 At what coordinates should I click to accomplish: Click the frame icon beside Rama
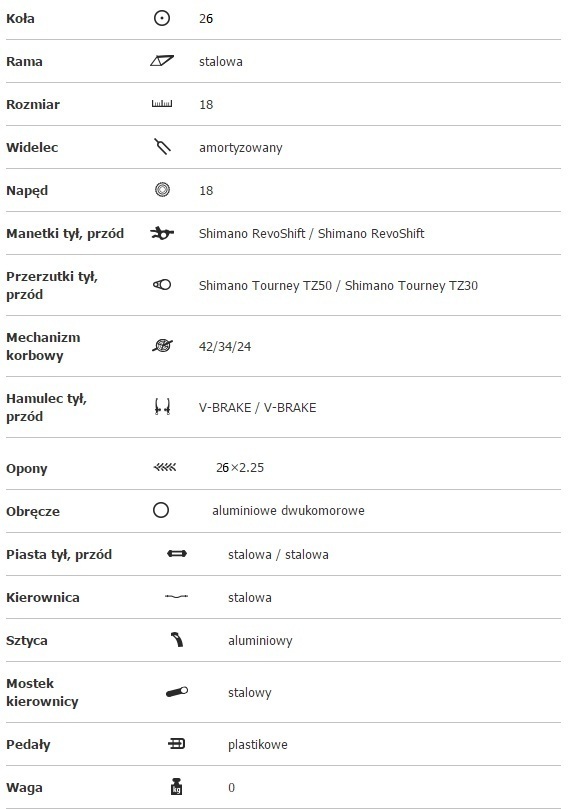click(162, 61)
